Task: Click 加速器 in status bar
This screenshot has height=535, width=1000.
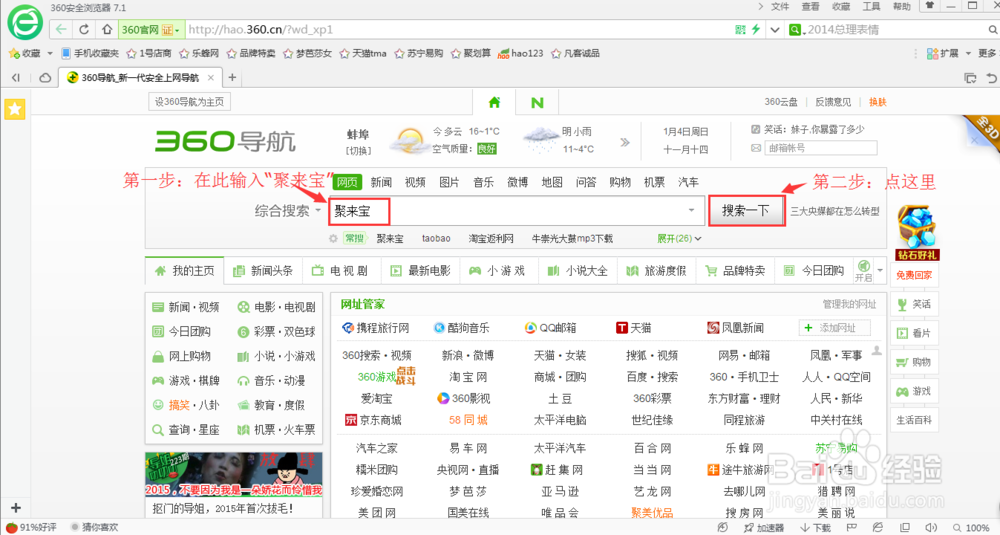Action: pos(764,528)
